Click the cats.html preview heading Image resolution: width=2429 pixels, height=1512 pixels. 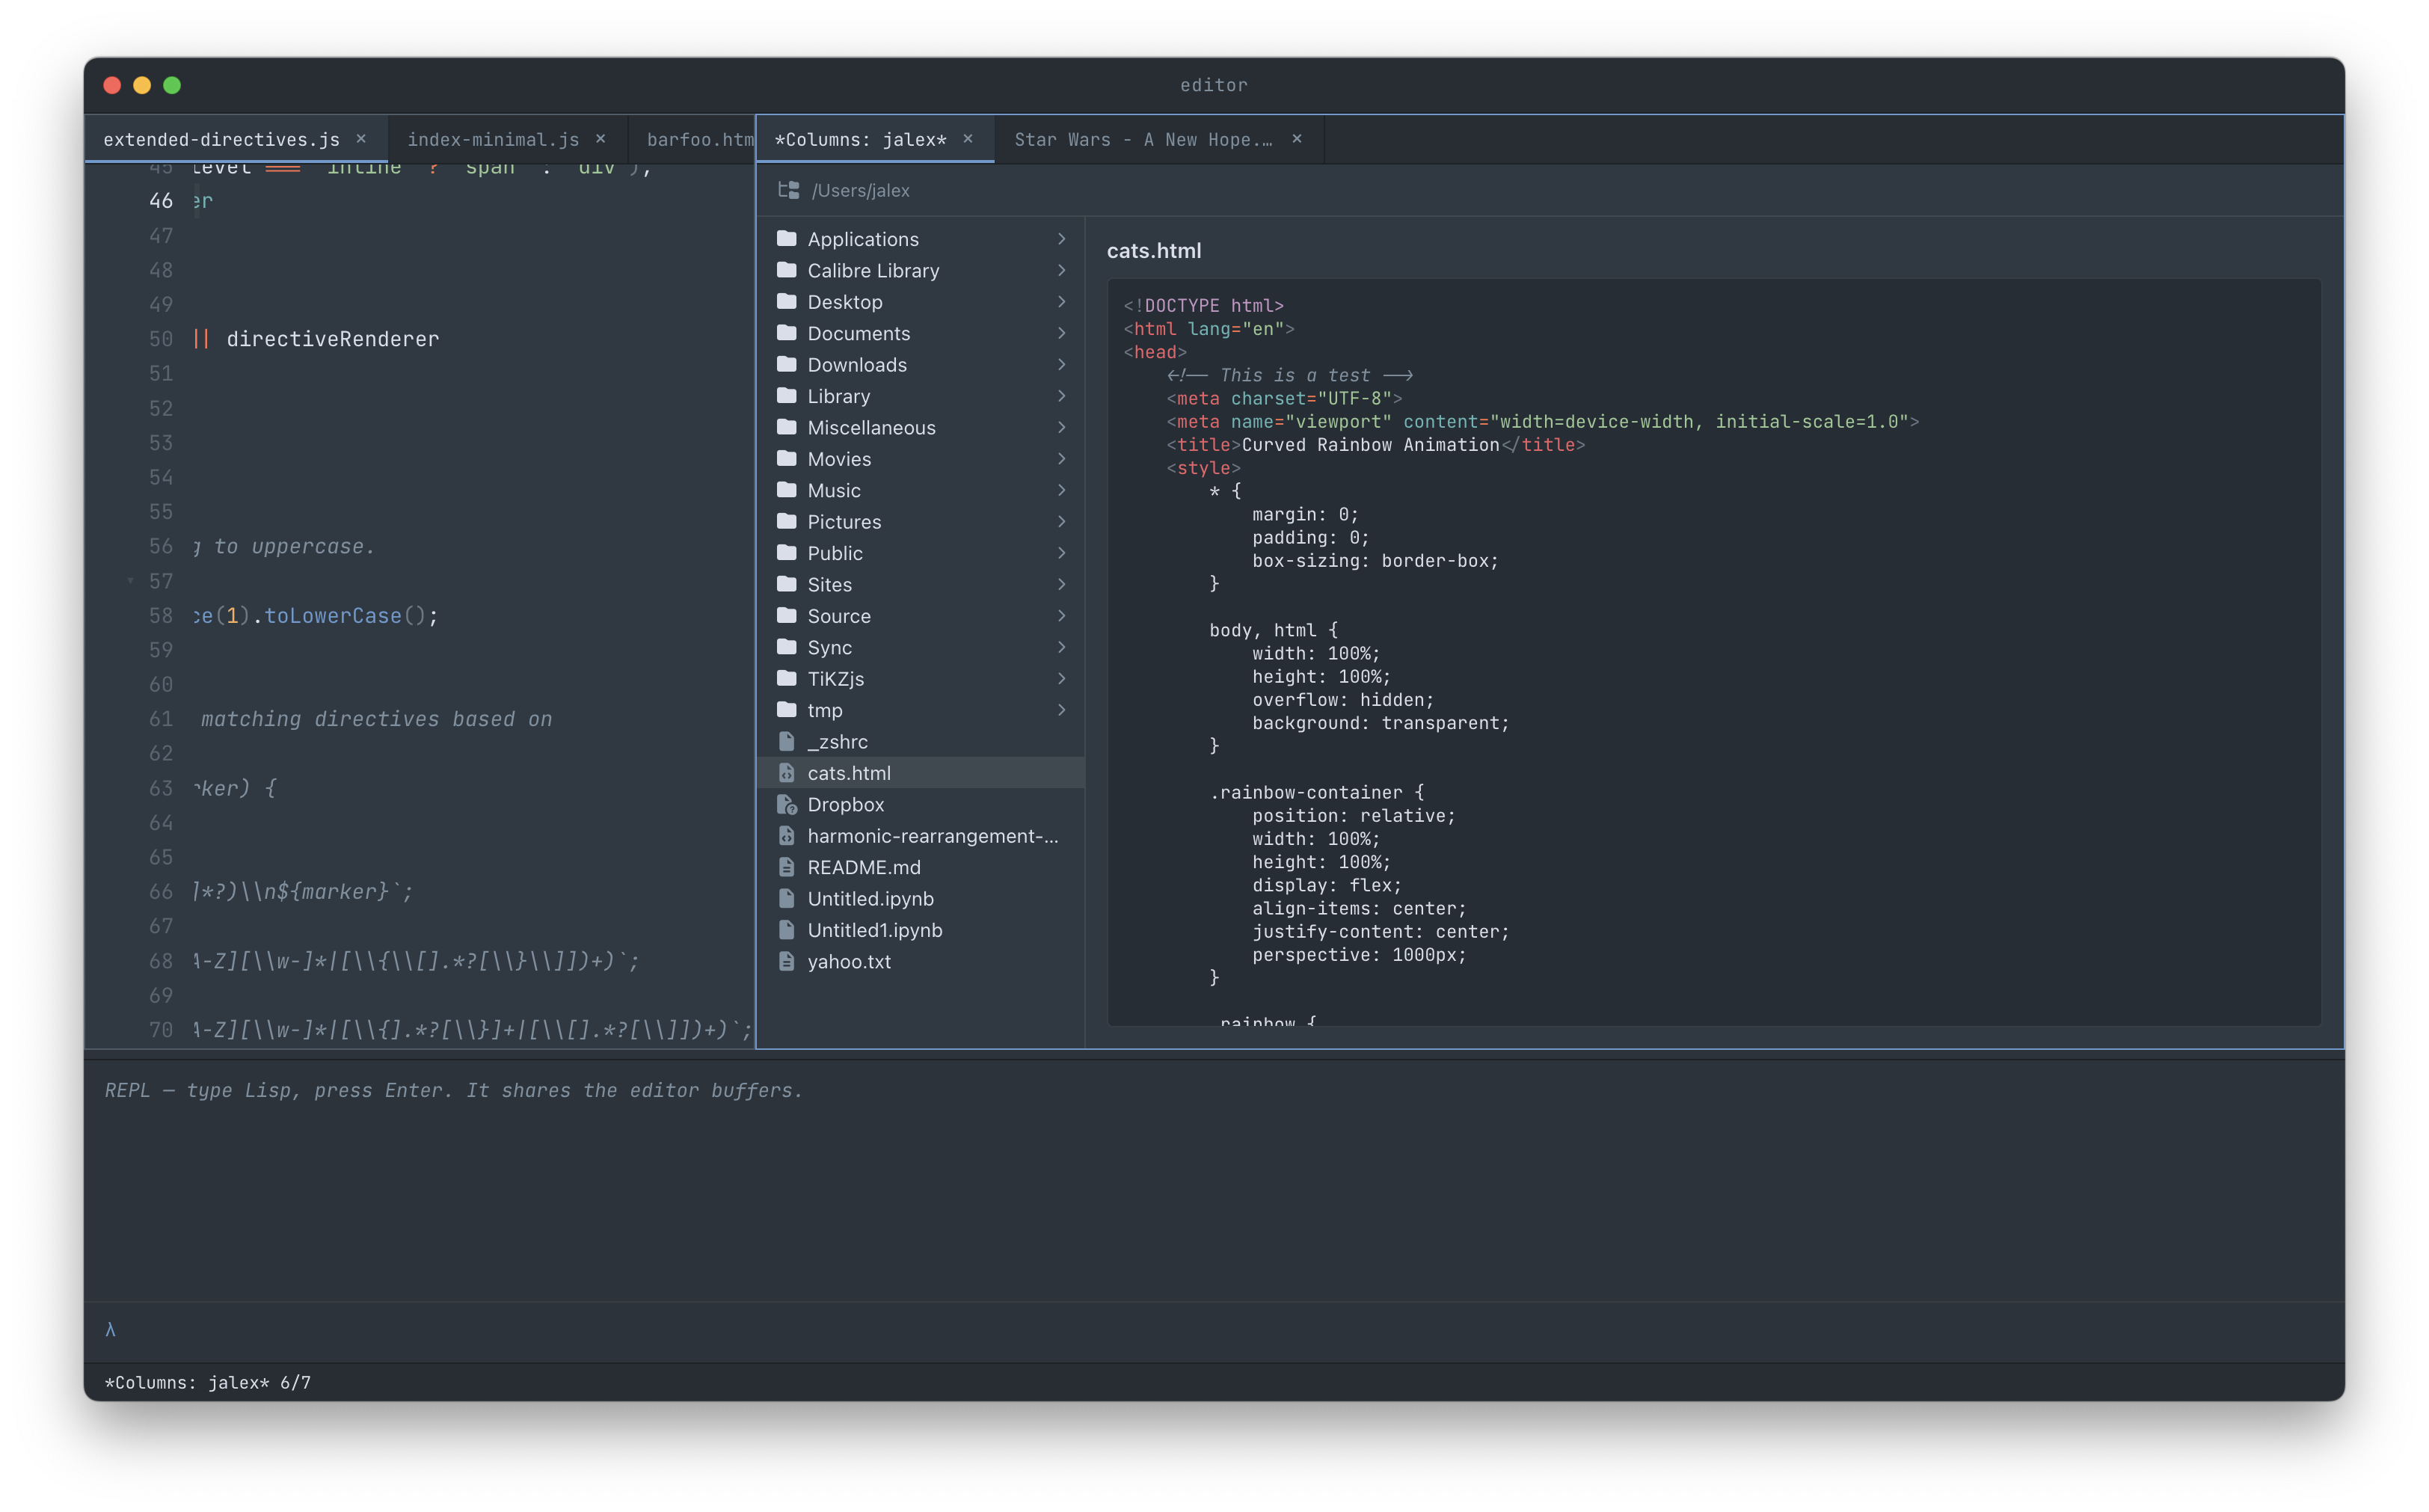[1153, 251]
